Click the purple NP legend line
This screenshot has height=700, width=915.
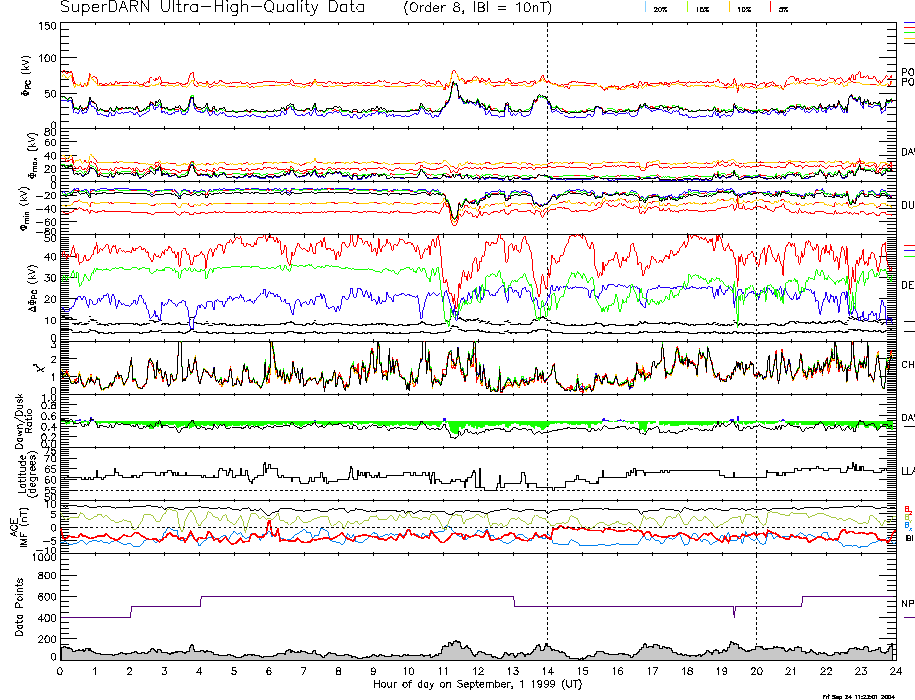(x=908, y=617)
